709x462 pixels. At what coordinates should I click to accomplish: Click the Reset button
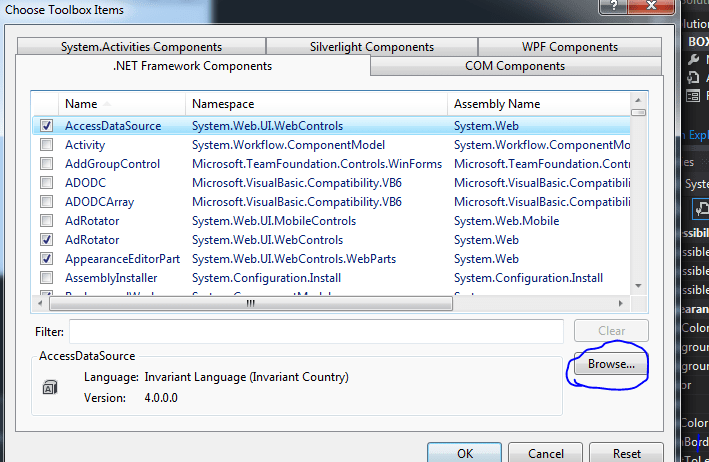click(x=626, y=453)
